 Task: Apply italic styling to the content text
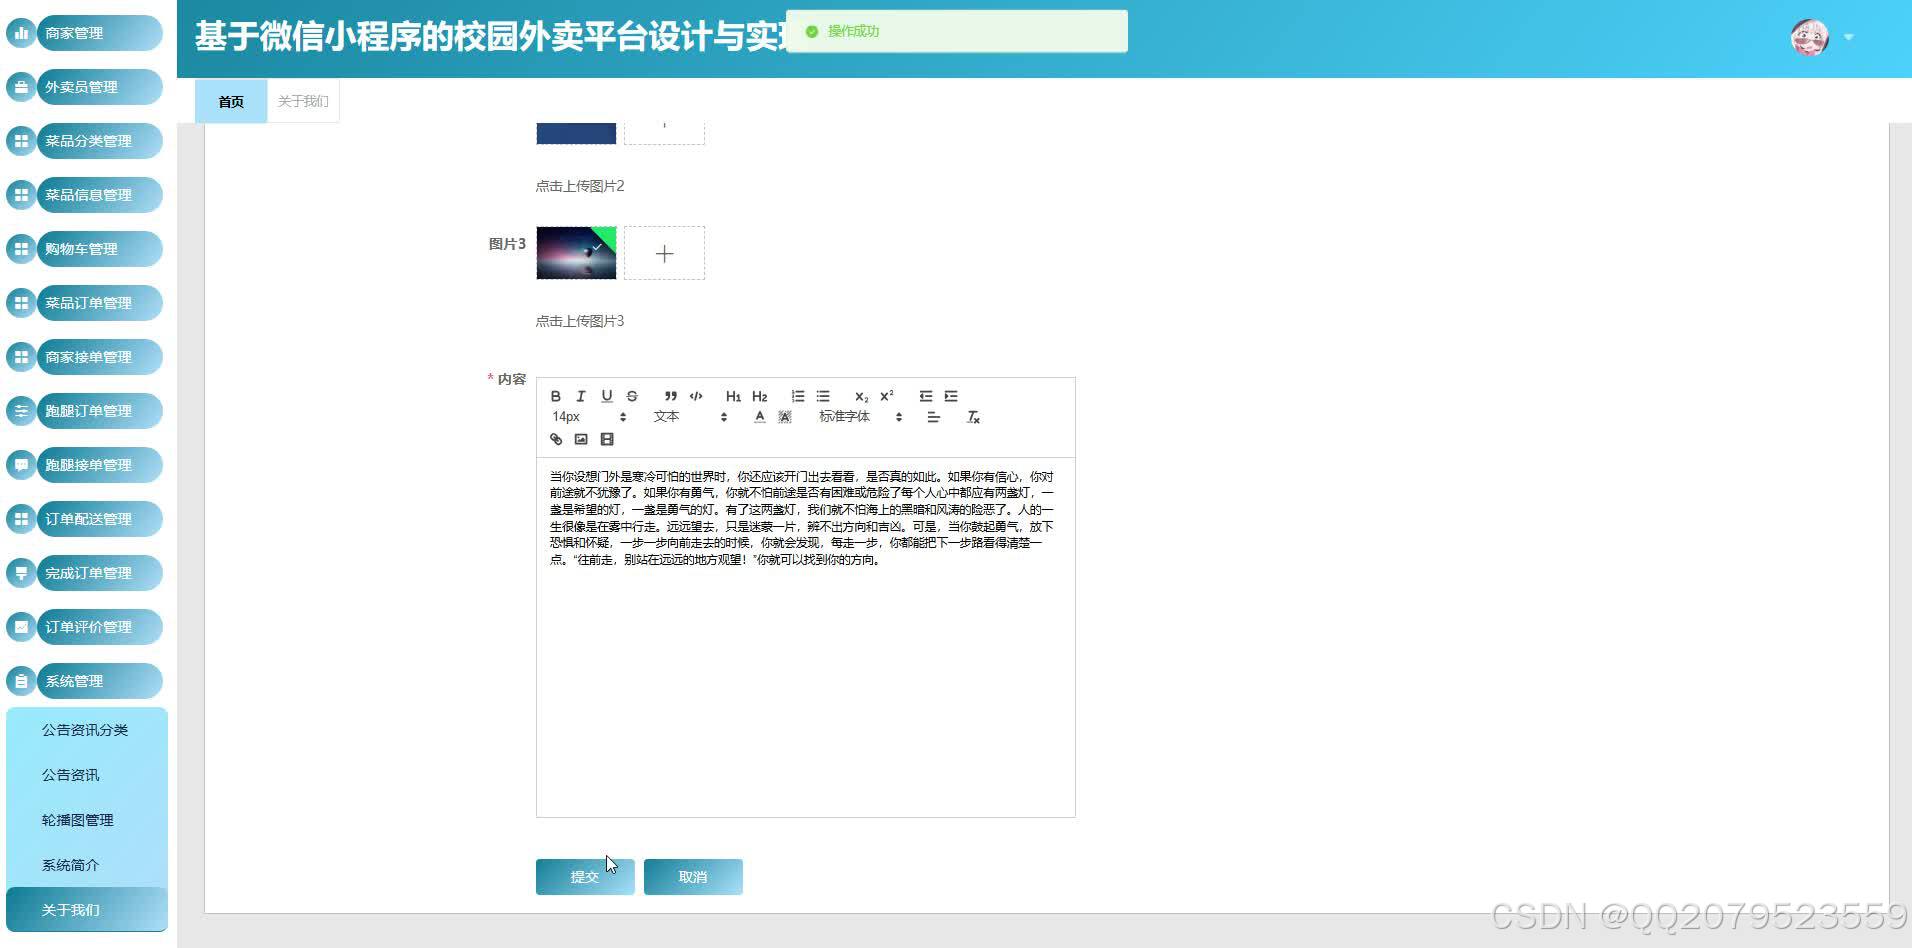pyautogui.click(x=581, y=396)
